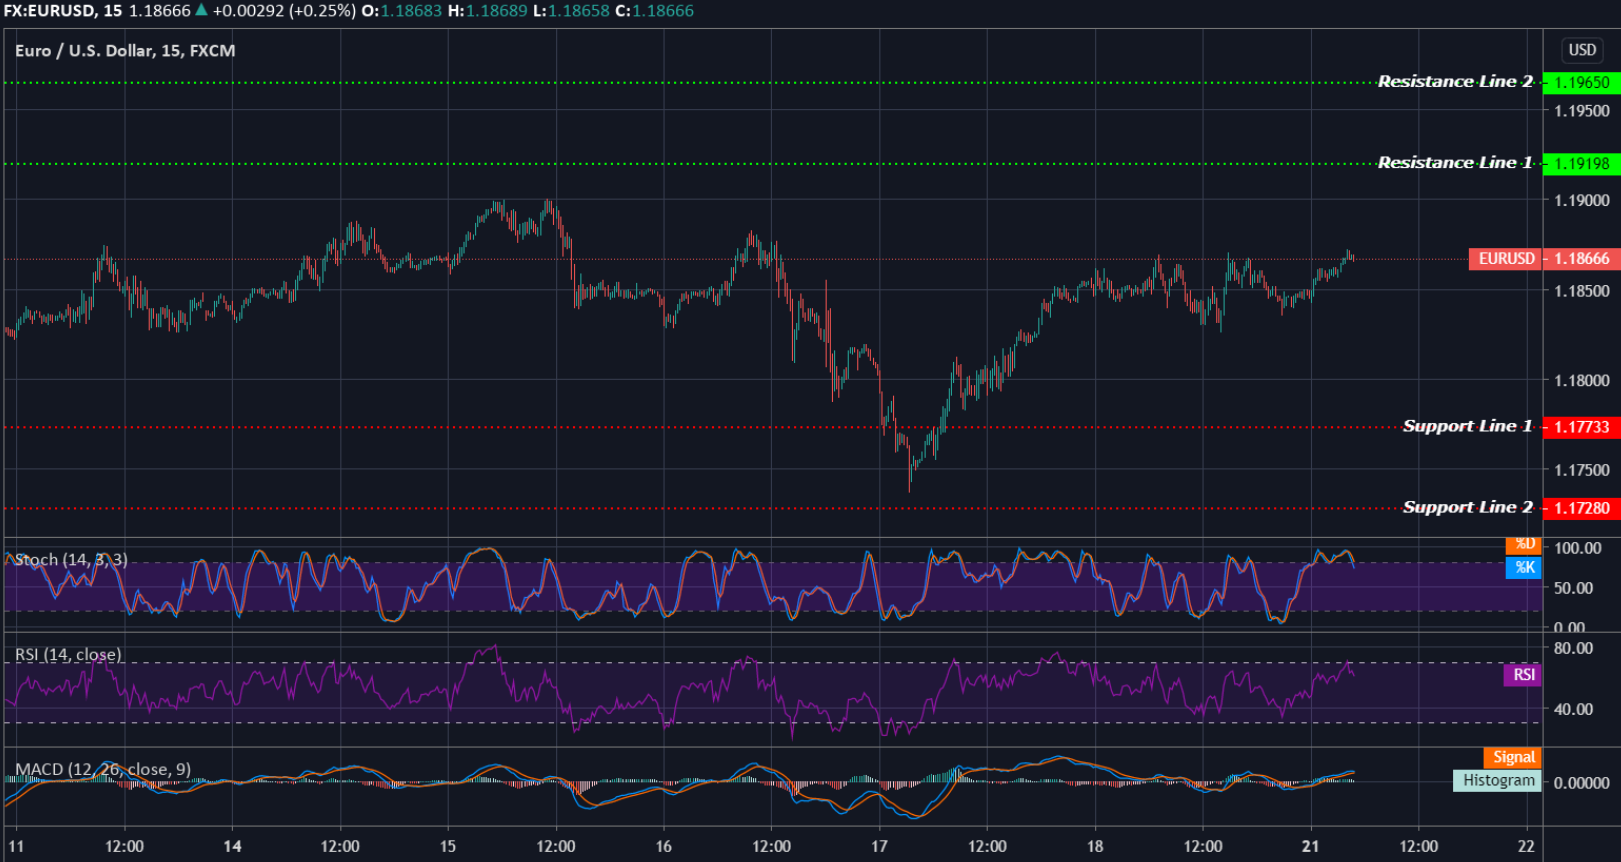Click the USD currency button
Image resolution: width=1621 pixels, height=862 pixels.
coord(1582,50)
